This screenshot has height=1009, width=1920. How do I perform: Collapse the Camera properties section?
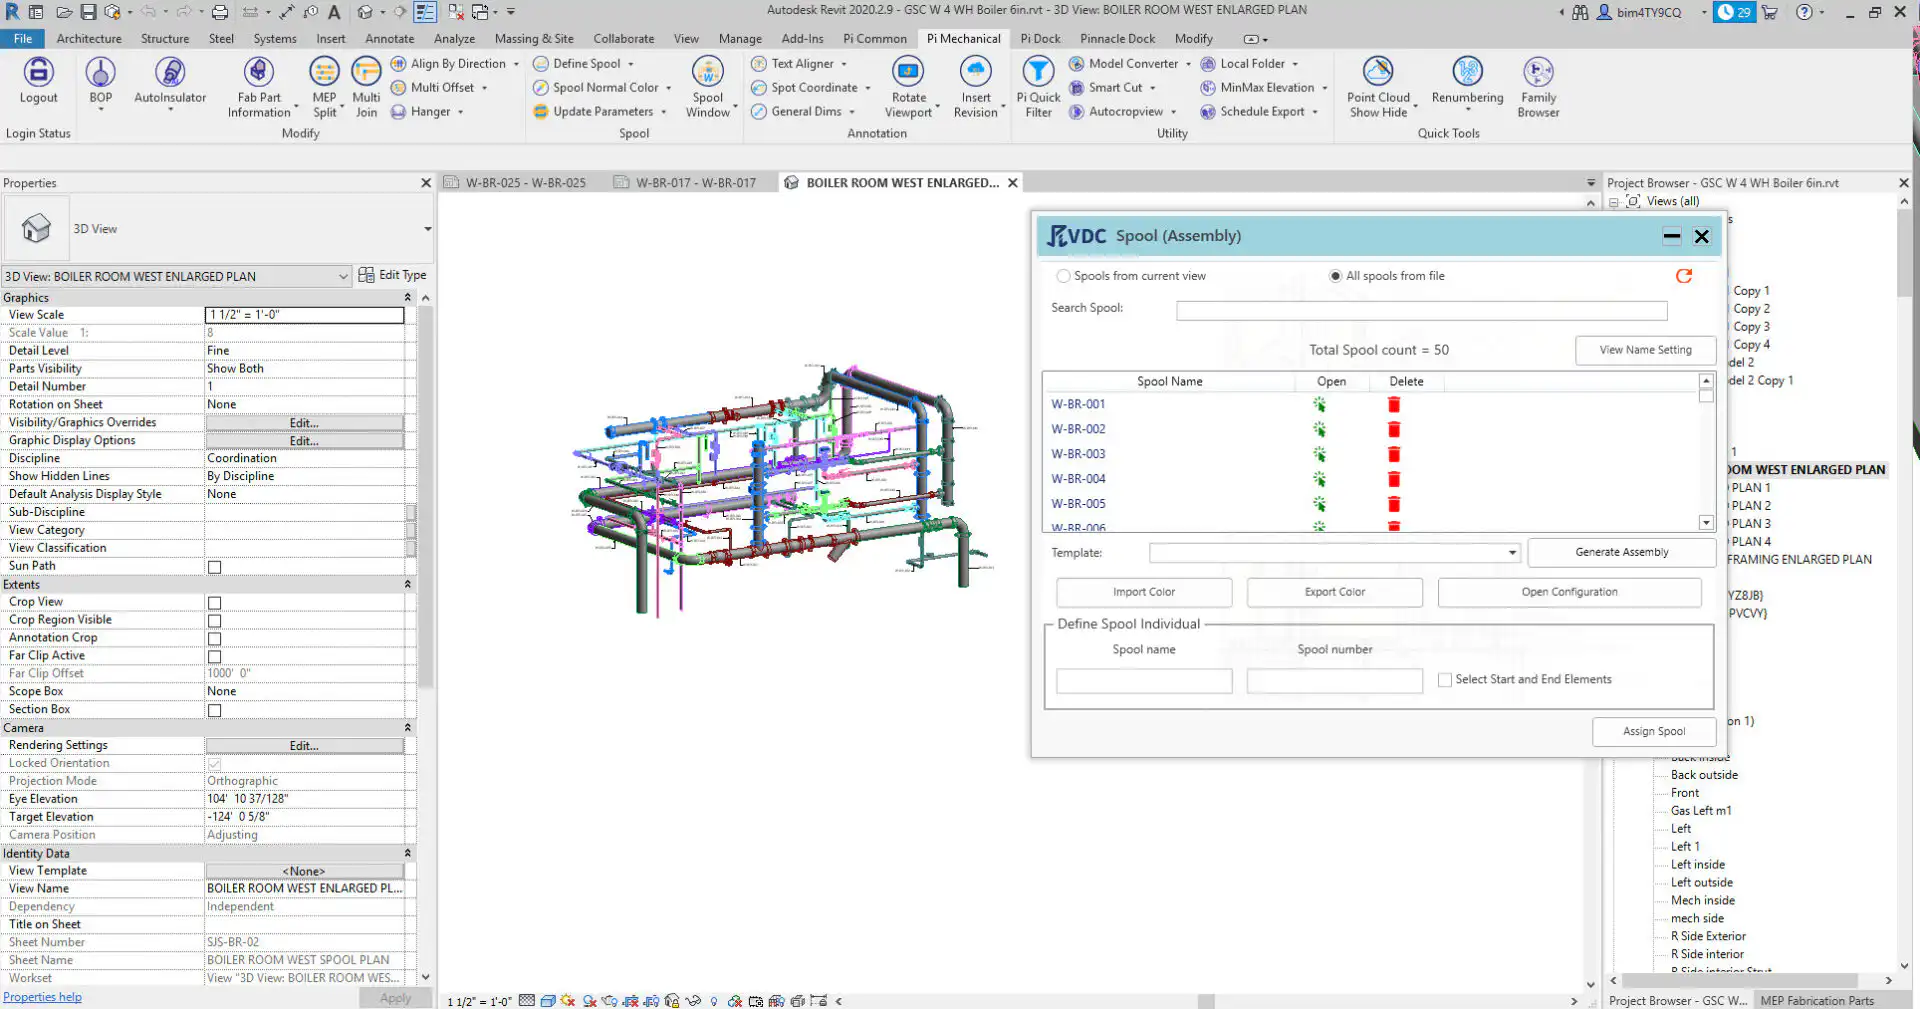[x=407, y=728]
